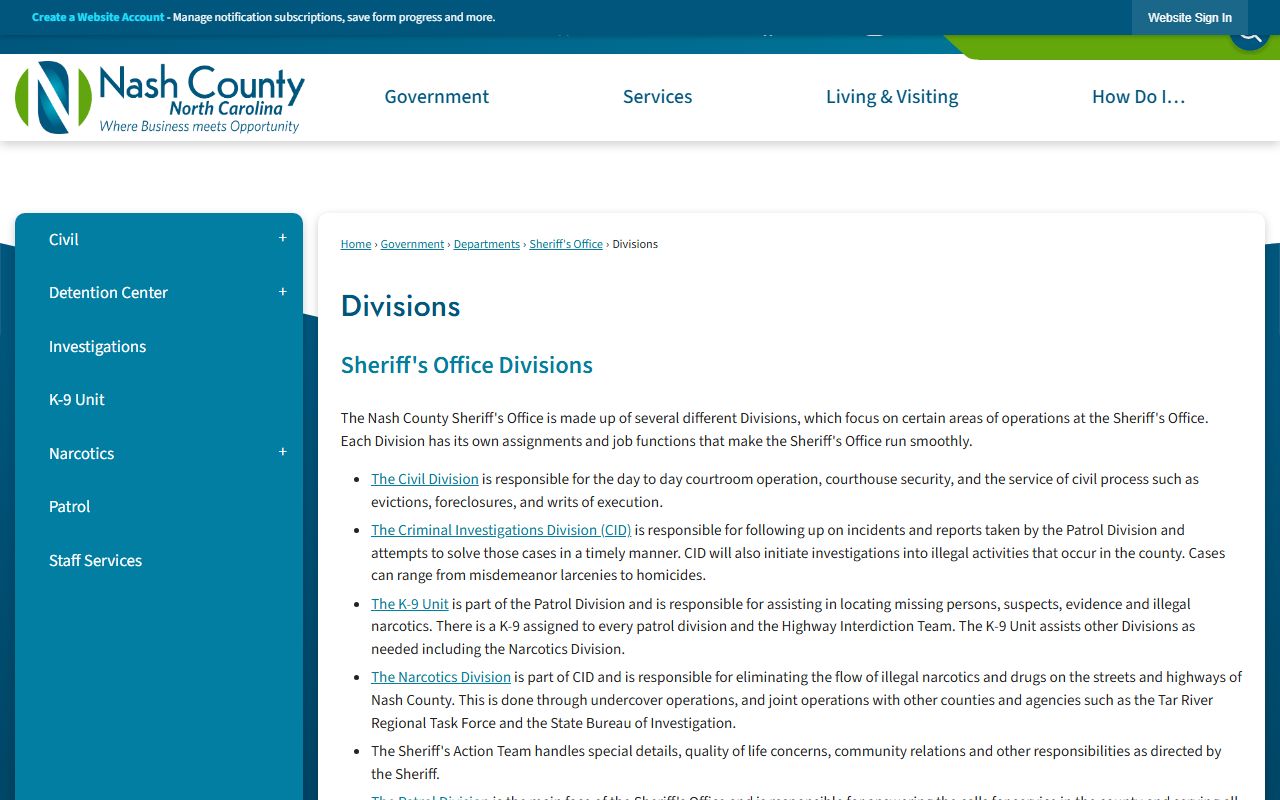Image resolution: width=1280 pixels, height=800 pixels.
Task: Open The Narcotics Division link
Action: (441, 677)
